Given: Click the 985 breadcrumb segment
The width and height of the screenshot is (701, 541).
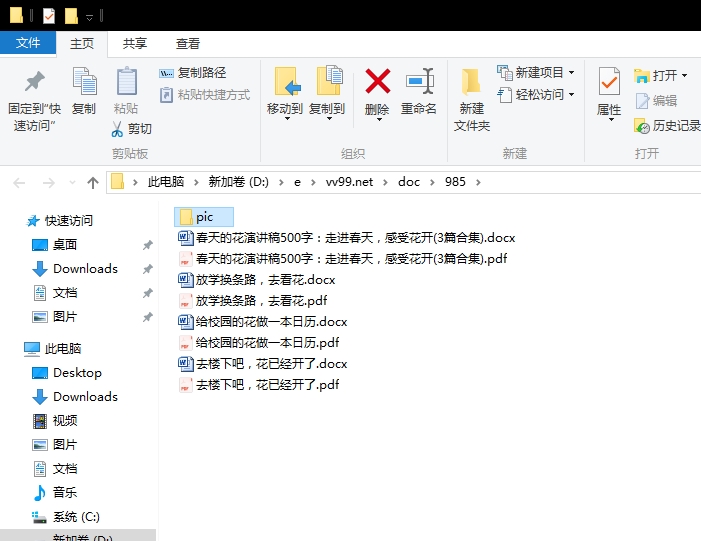Looking at the screenshot, I should (x=455, y=182).
